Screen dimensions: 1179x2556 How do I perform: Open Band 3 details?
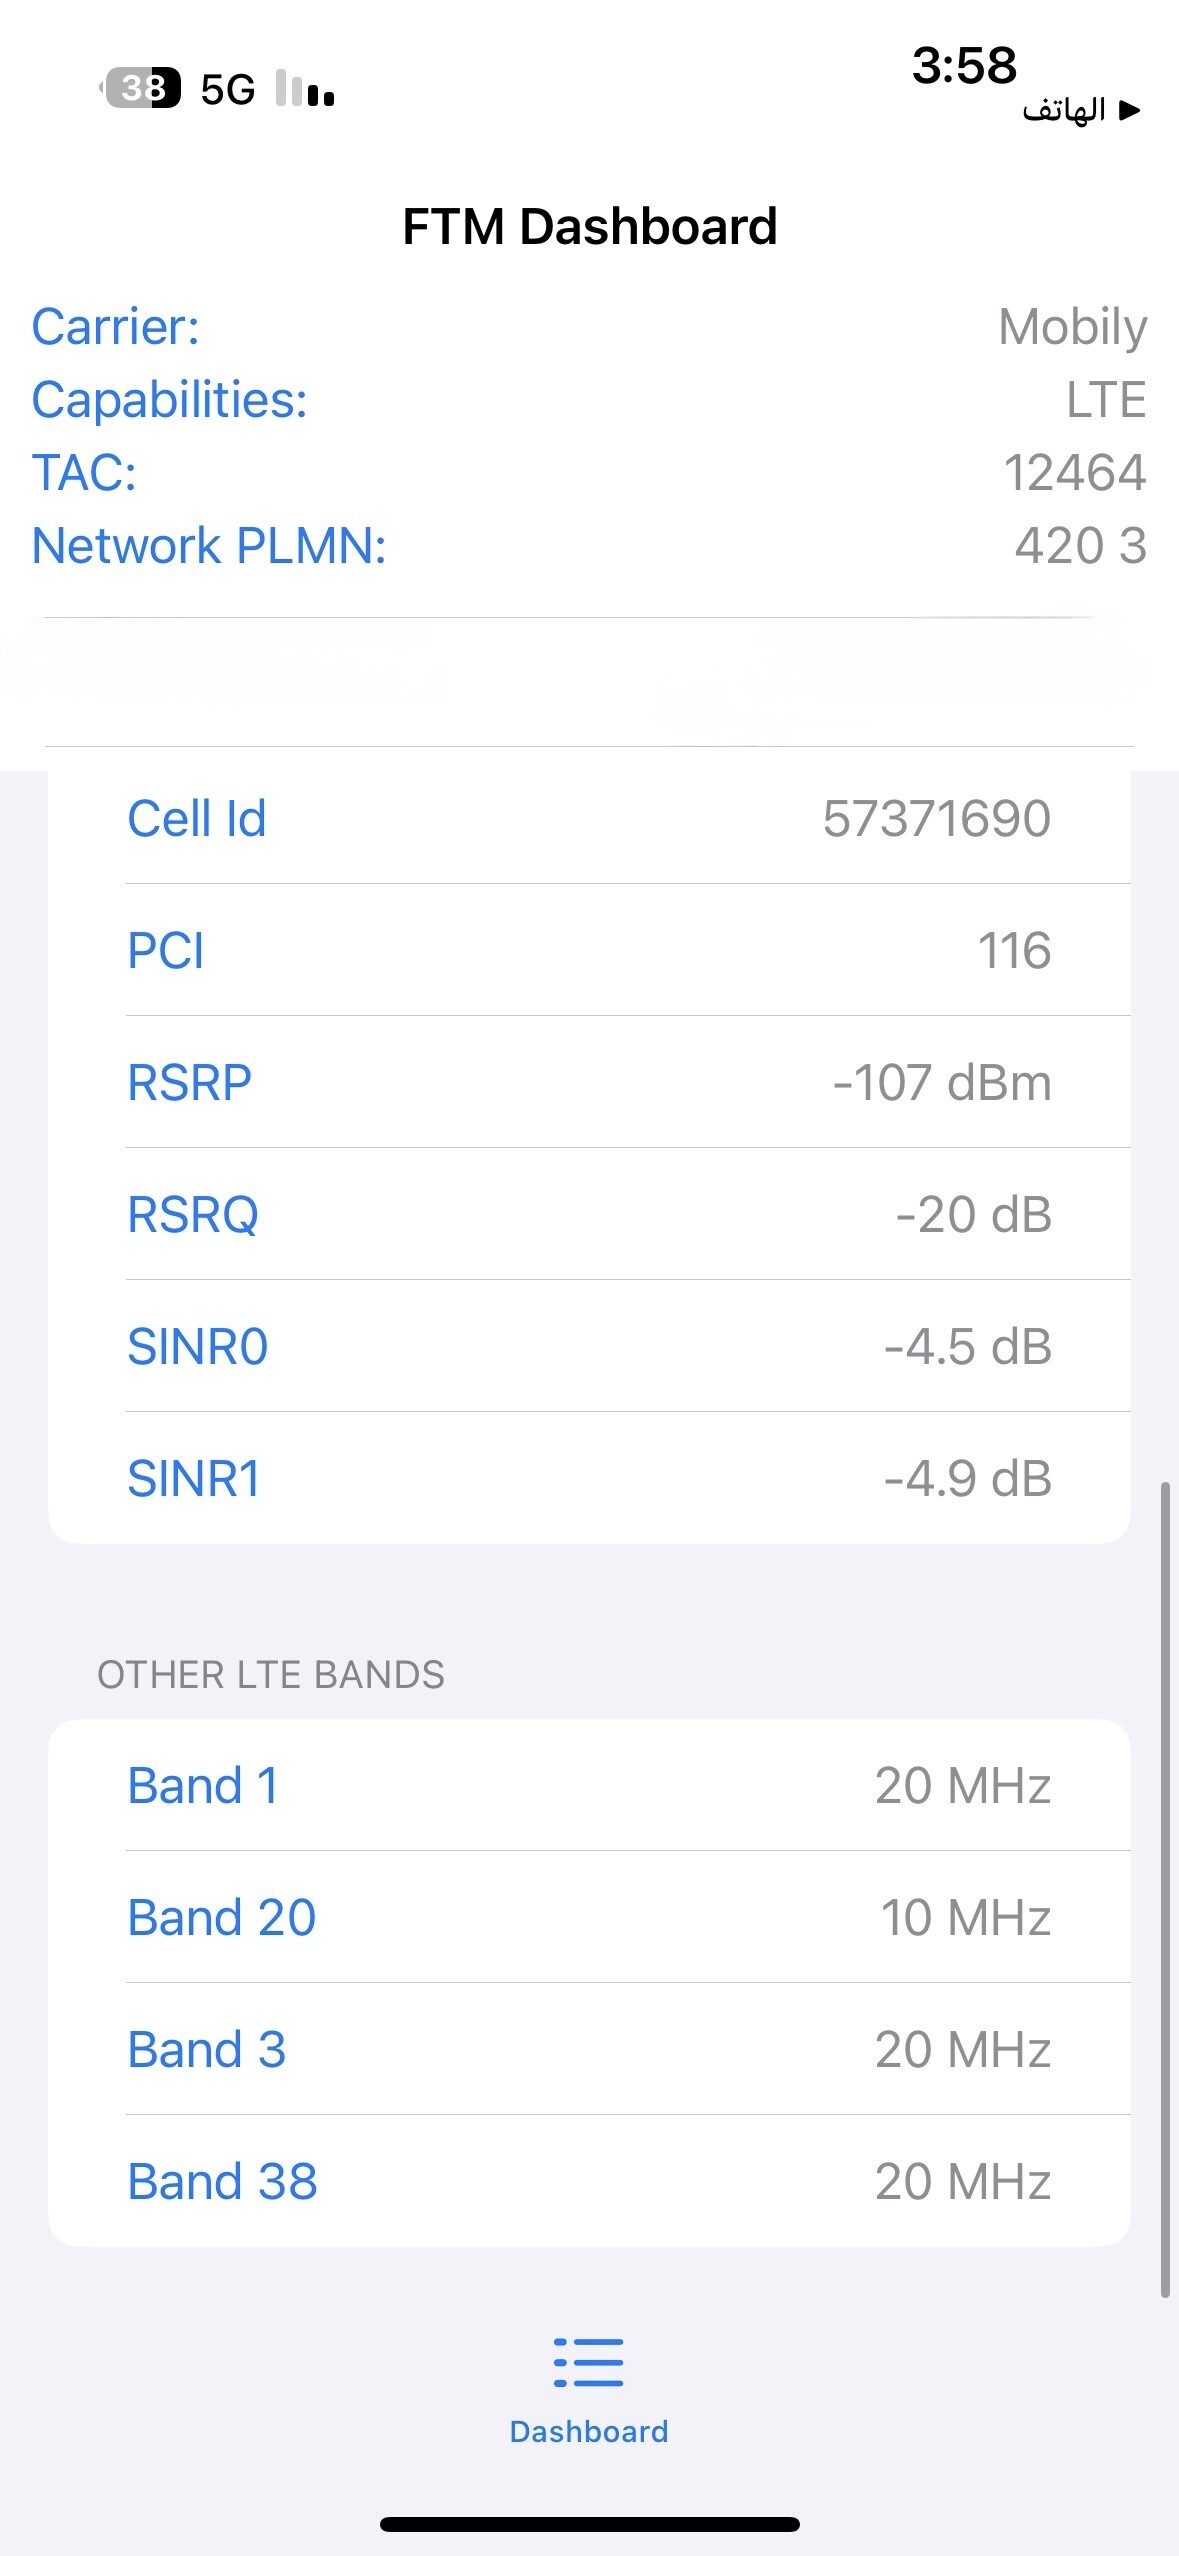589,2049
